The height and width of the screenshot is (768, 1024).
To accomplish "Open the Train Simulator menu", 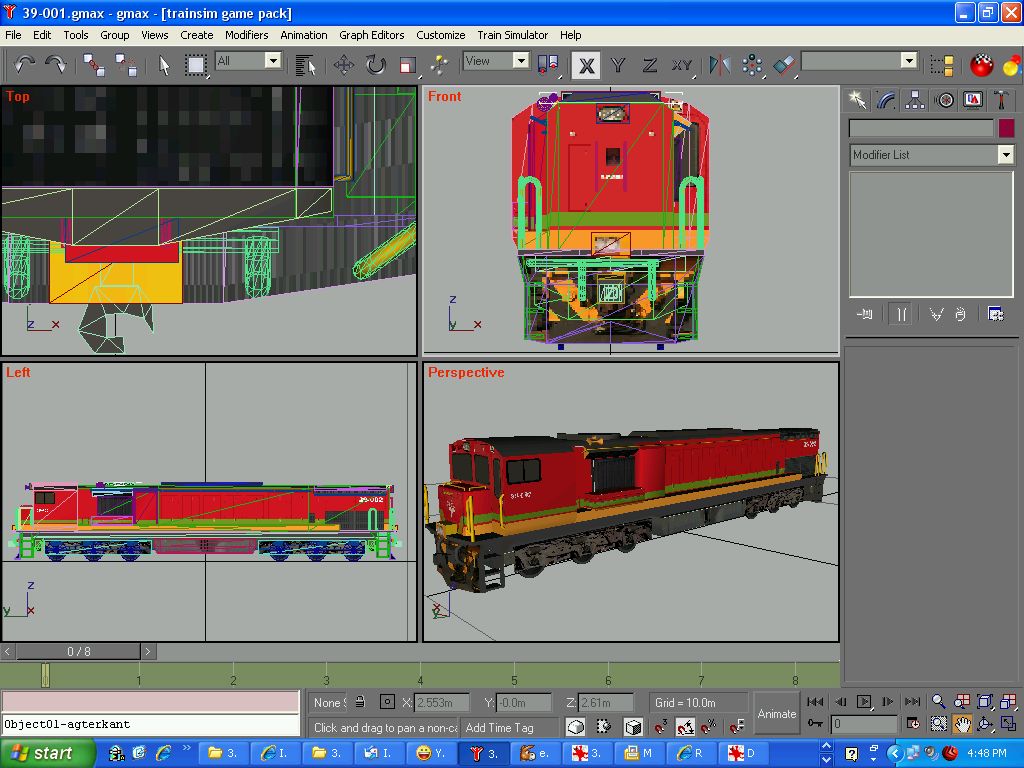I will 512,35.
